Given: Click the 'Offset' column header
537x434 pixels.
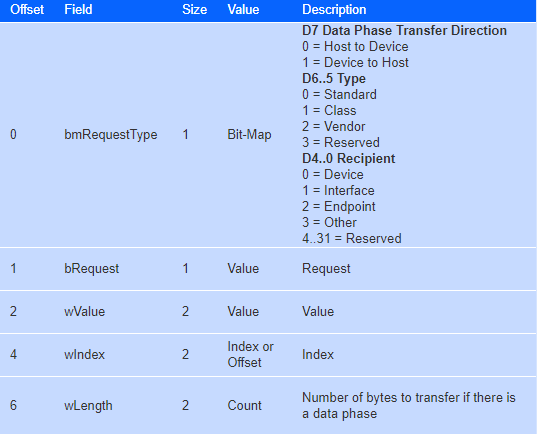Looking at the screenshot, I should click(x=27, y=10).
